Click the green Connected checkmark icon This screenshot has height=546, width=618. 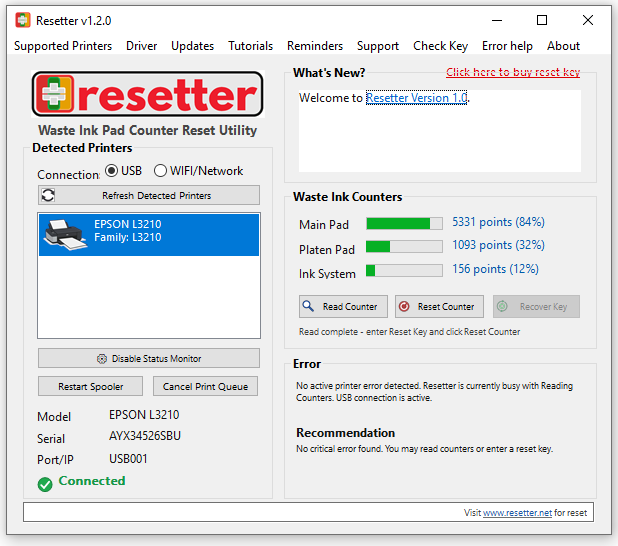click(45, 484)
